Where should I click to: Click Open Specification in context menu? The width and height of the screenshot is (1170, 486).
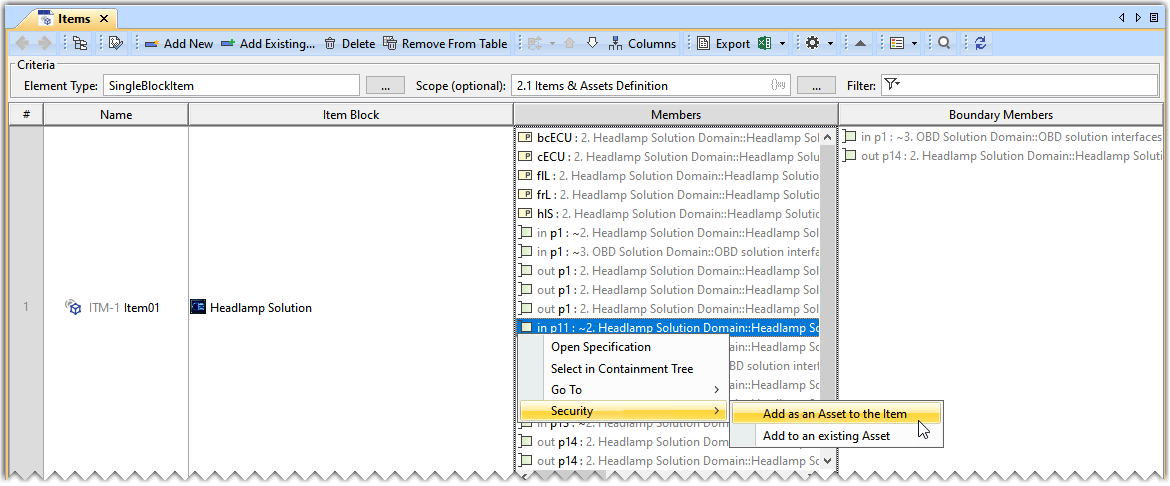600,347
